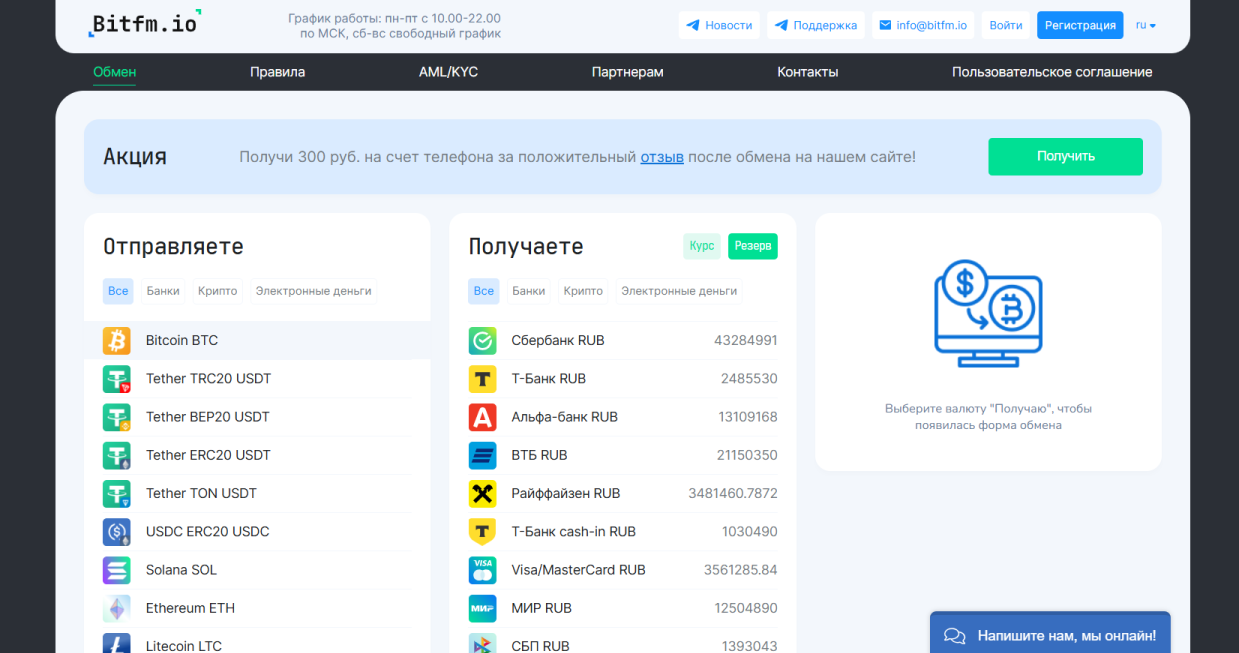Click the green Получить button
This screenshot has height=653, width=1239.
click(1066, 156)
